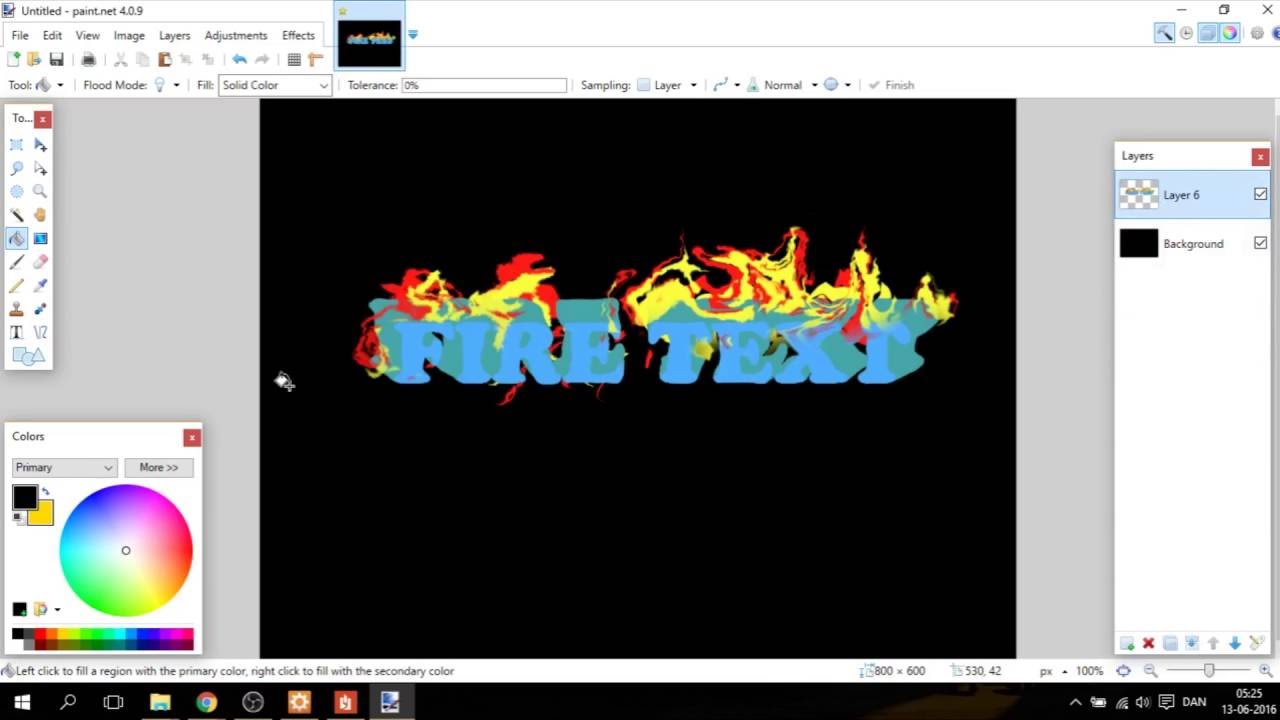Open the Primary color mode dropdown
Viewport: 1280px width, 720px height.
pos(65,467)
